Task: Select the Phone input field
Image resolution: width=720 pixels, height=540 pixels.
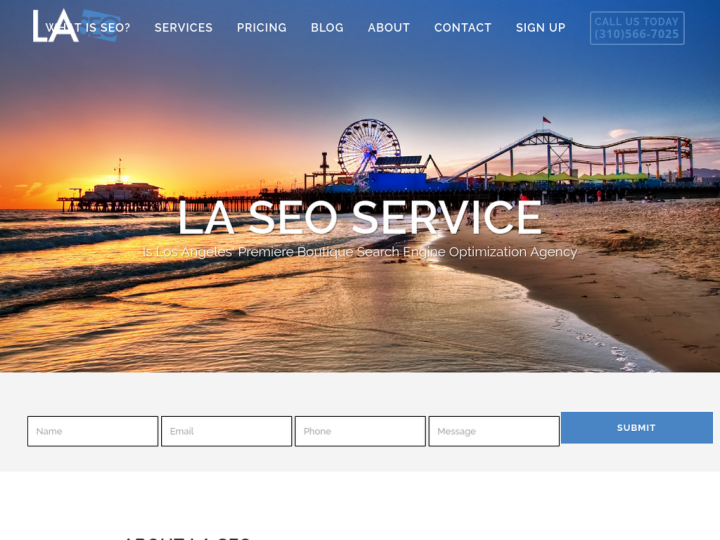Action: [360, 431]
